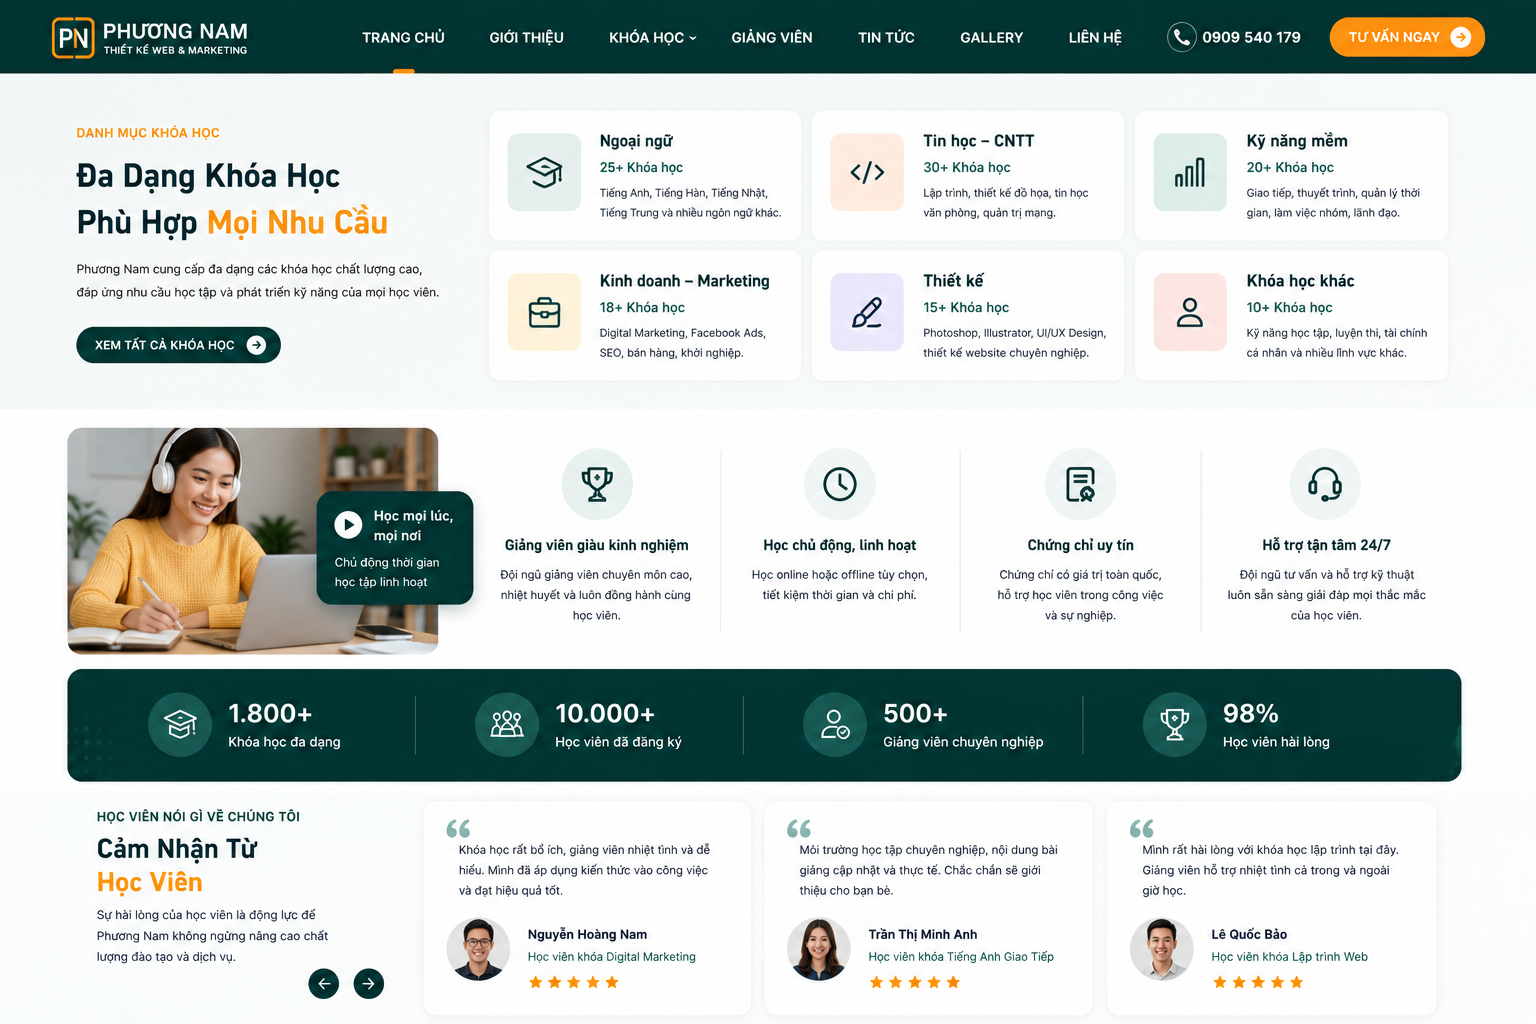1536x1024 pixels.
Task: Click the arrow icon in Xem tất cả khóa học
Action: pyautogui.click(x=257, y=345)
